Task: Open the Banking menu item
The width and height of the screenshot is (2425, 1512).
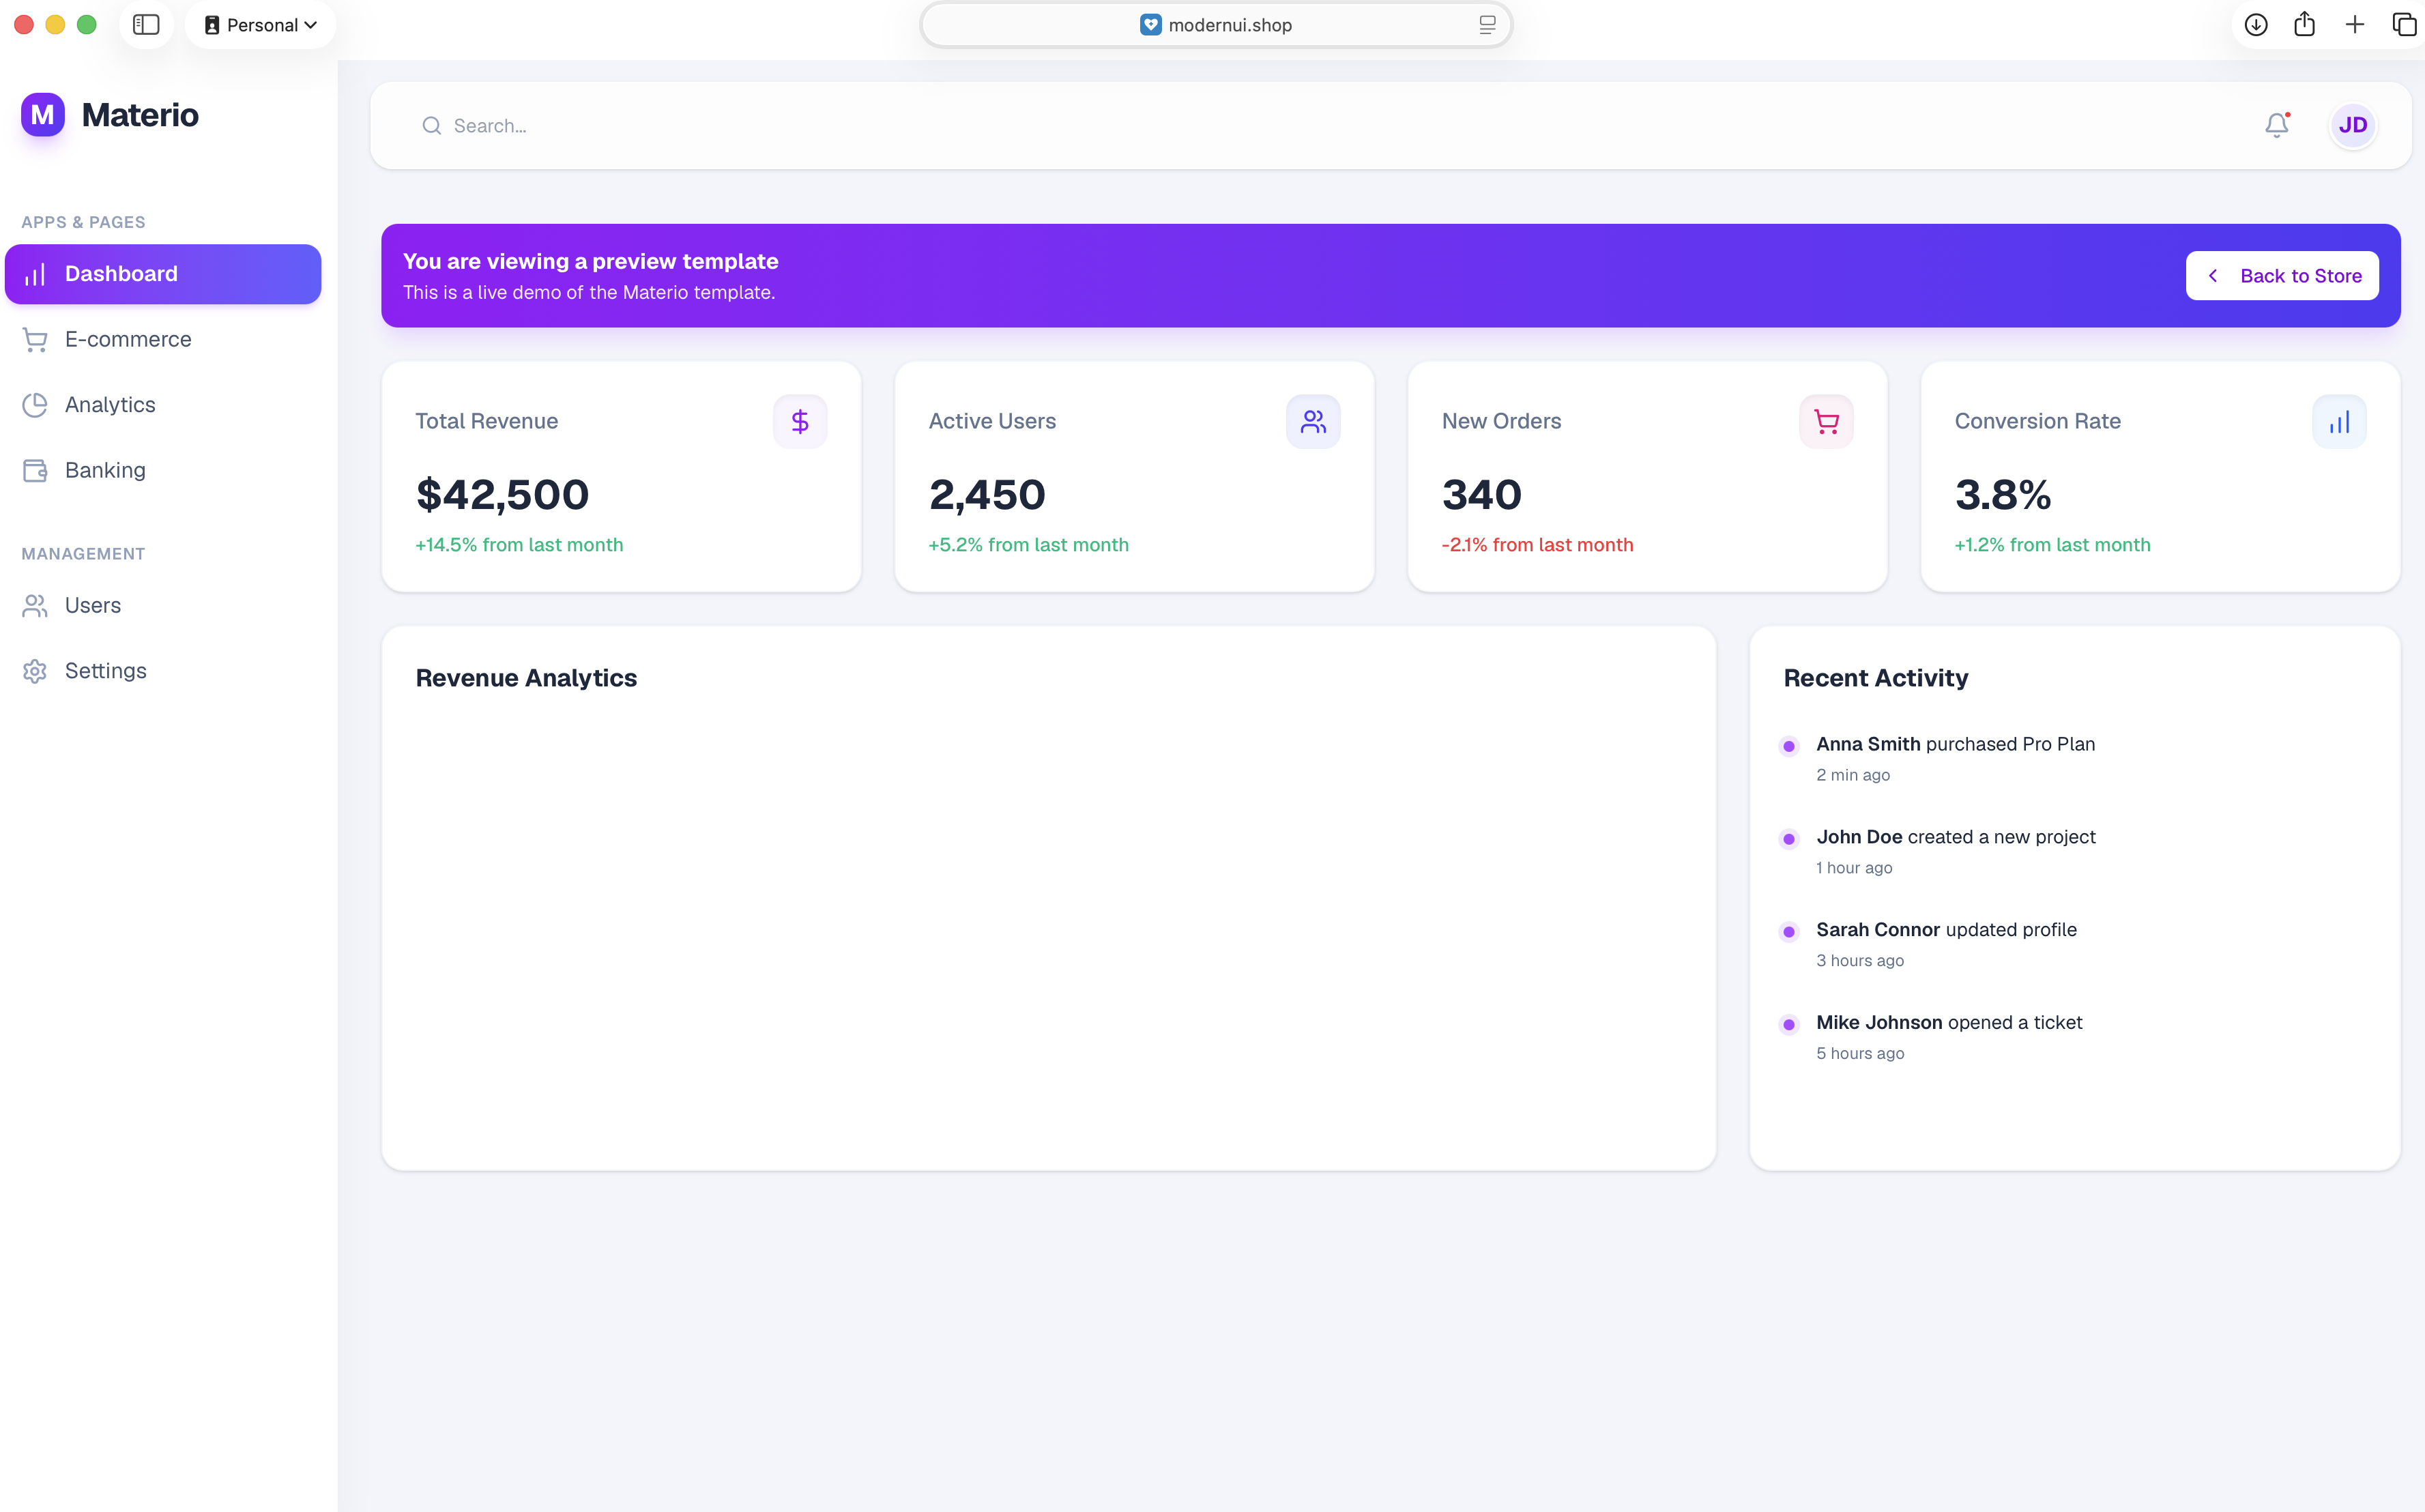Action: 163,471
